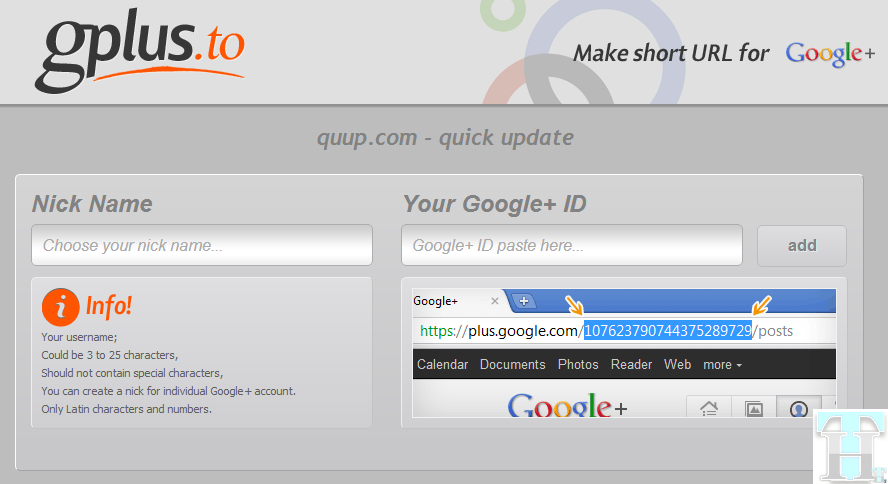Open Calendar in the black bar
This screenshot has height=484, width=888.
[441, 365]
